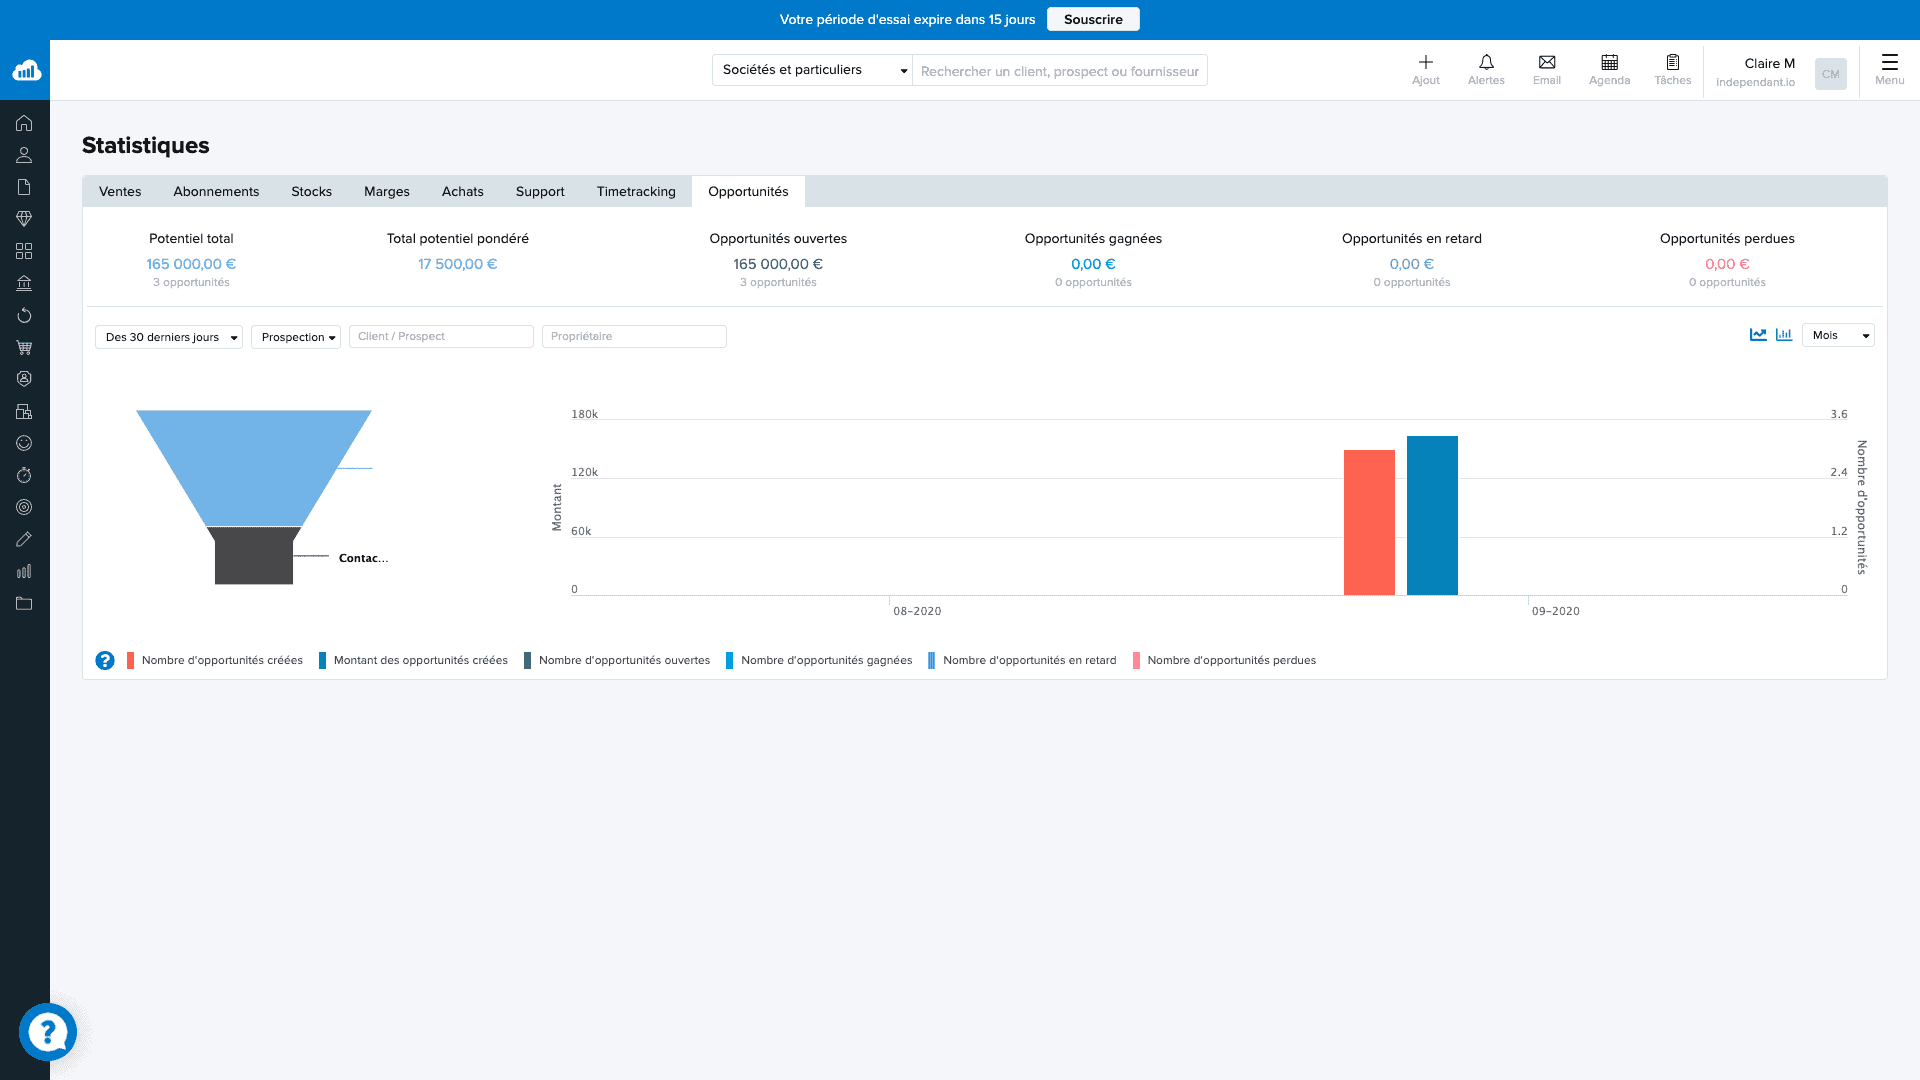
Task: Click the Ajout plus icon
Action: [1426, 62]
